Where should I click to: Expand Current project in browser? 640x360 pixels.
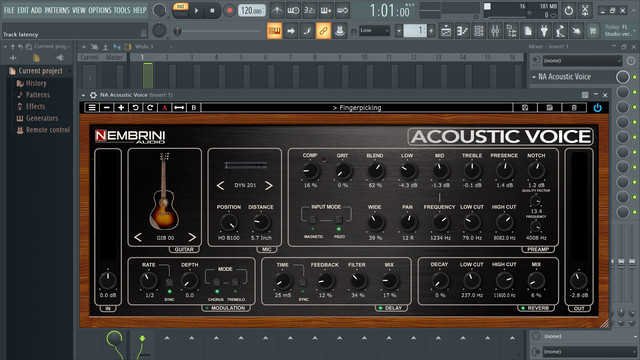[40, 71]
